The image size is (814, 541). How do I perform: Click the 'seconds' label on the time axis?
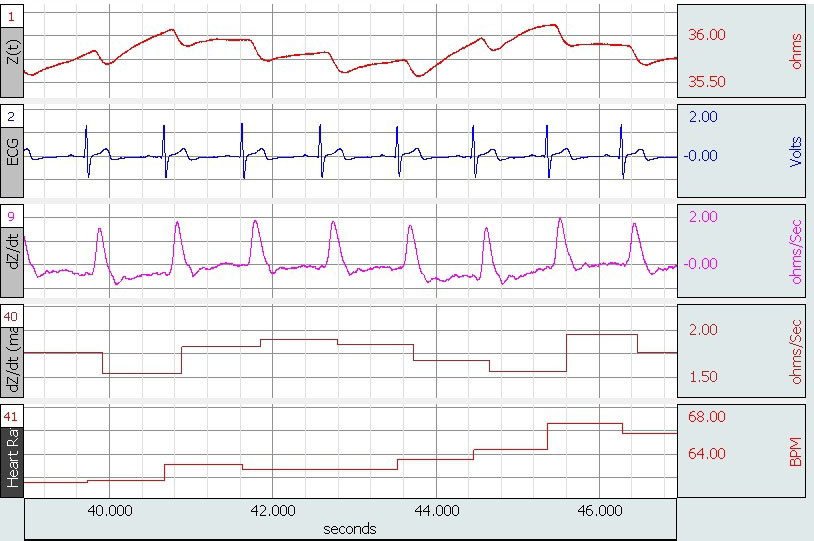pos(349,528)
